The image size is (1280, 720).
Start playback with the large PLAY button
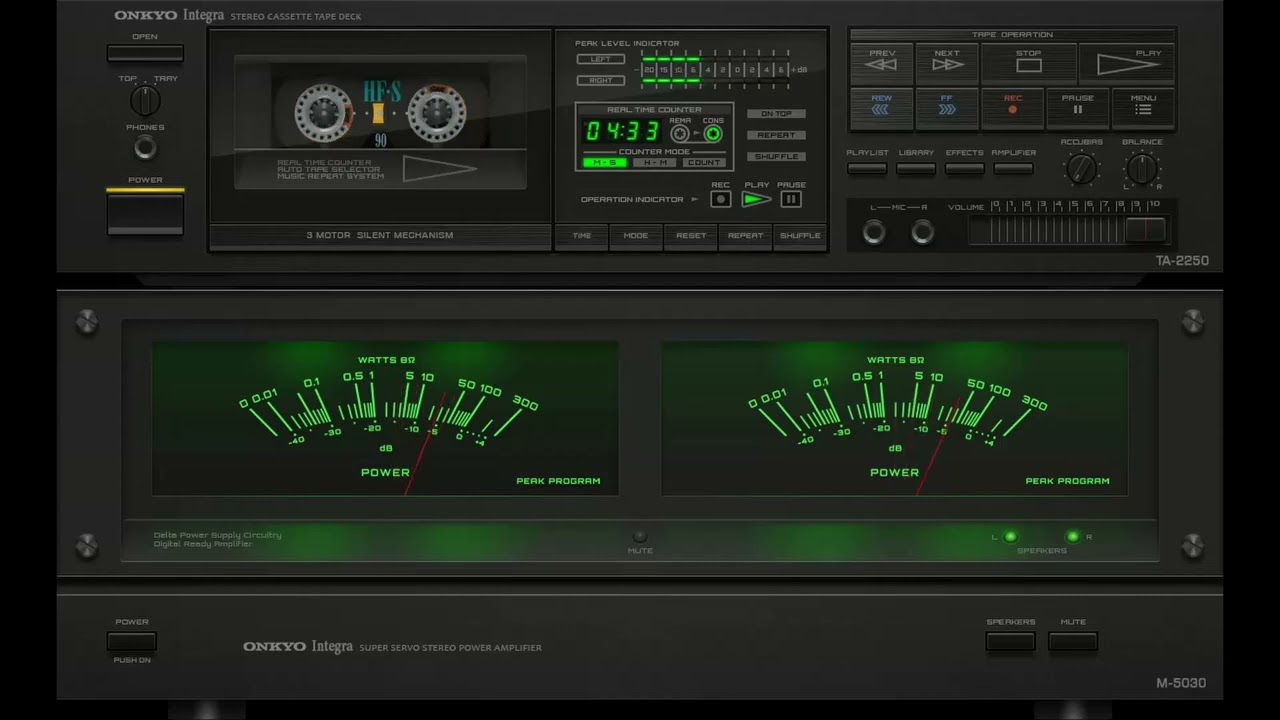coord(1127,63)
